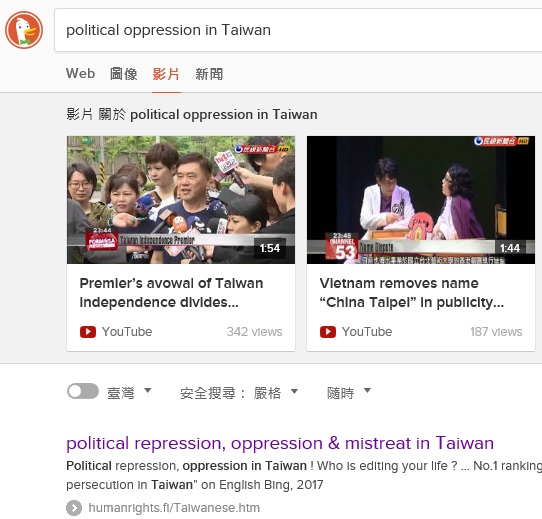The width and height of the screenshot is (542, 519).
Task: Open political repression, oppression & mistreat result
Action: click(280, 443)
